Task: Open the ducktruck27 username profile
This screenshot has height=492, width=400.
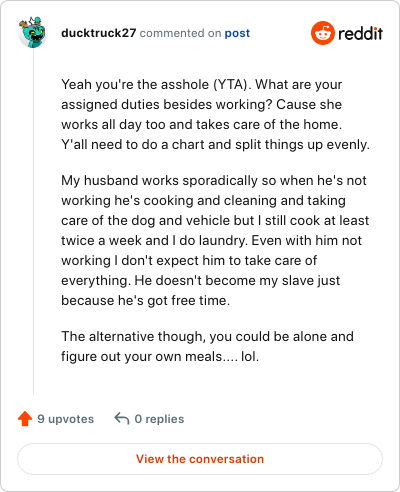Action: click(x=99, y=33)
